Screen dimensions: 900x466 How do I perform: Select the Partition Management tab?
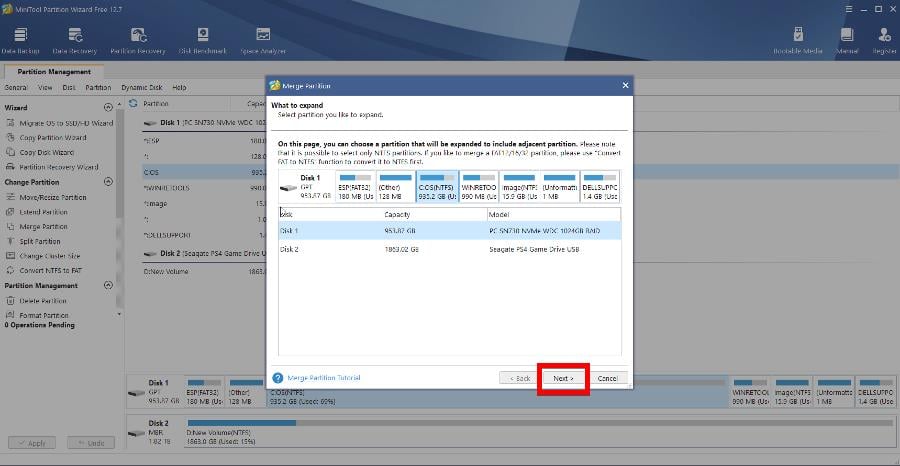click(x=55, y=72)
